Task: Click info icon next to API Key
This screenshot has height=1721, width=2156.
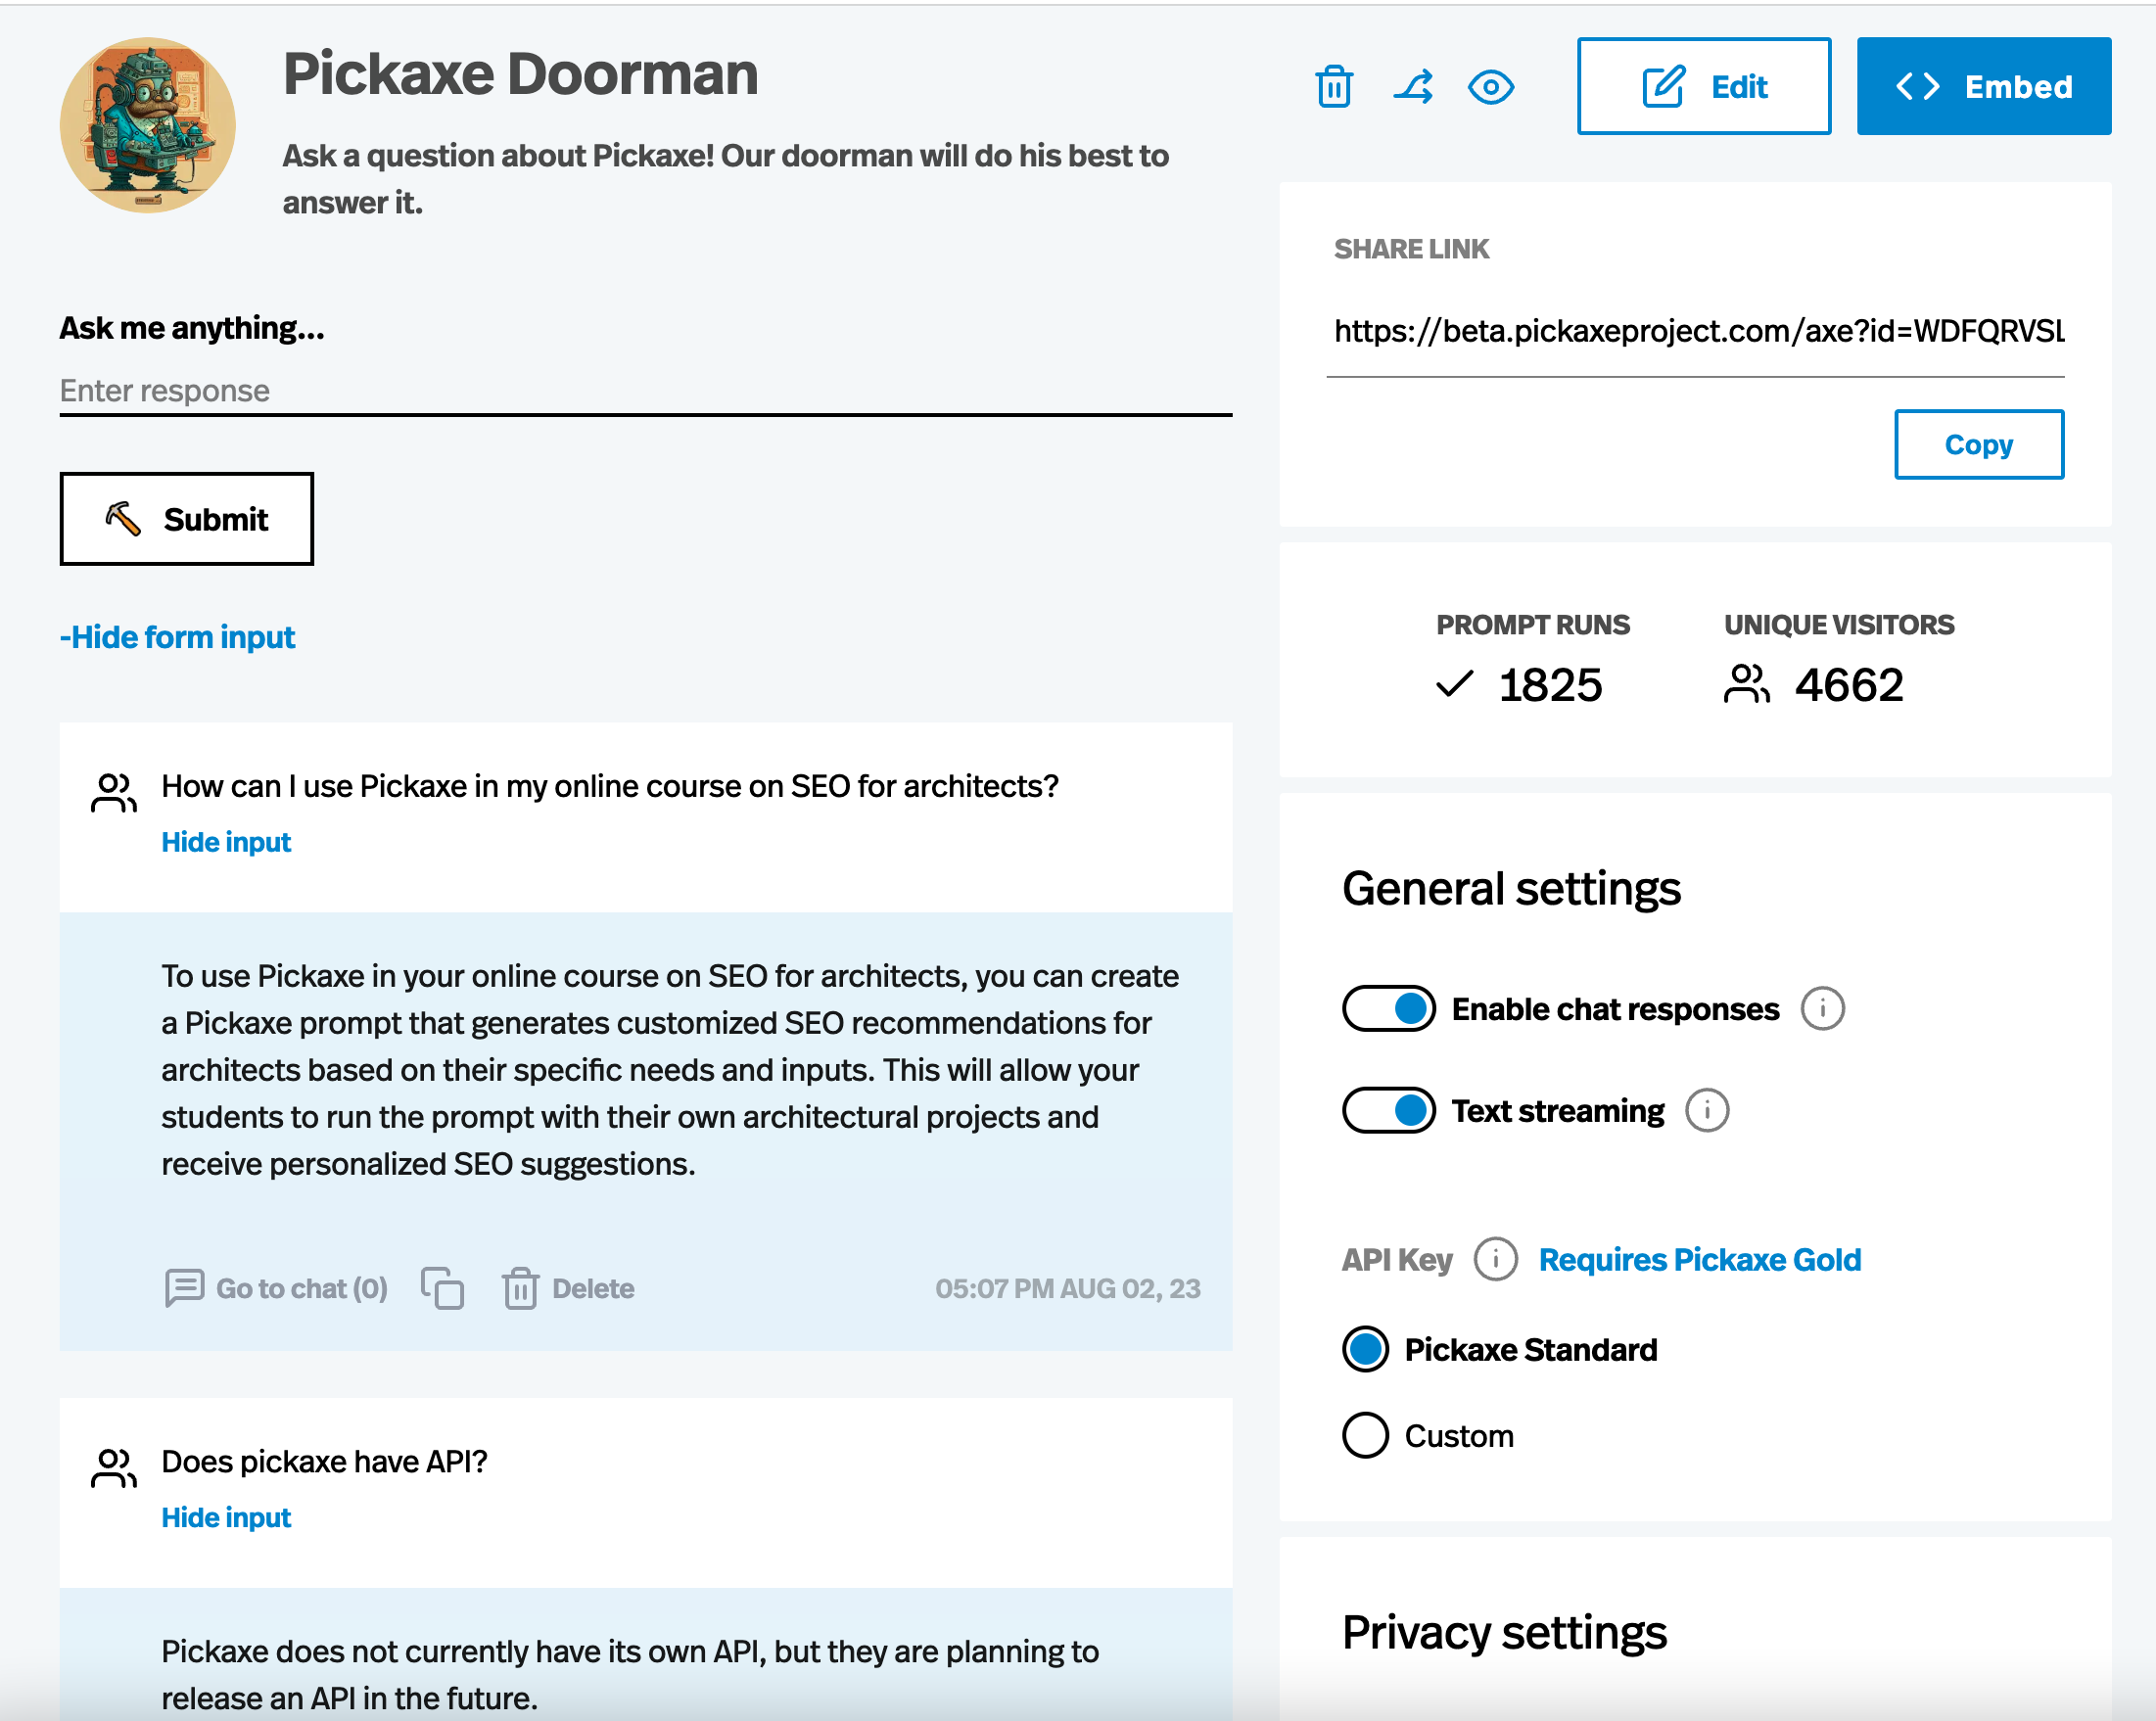Action: (x=1495, y=1259)
